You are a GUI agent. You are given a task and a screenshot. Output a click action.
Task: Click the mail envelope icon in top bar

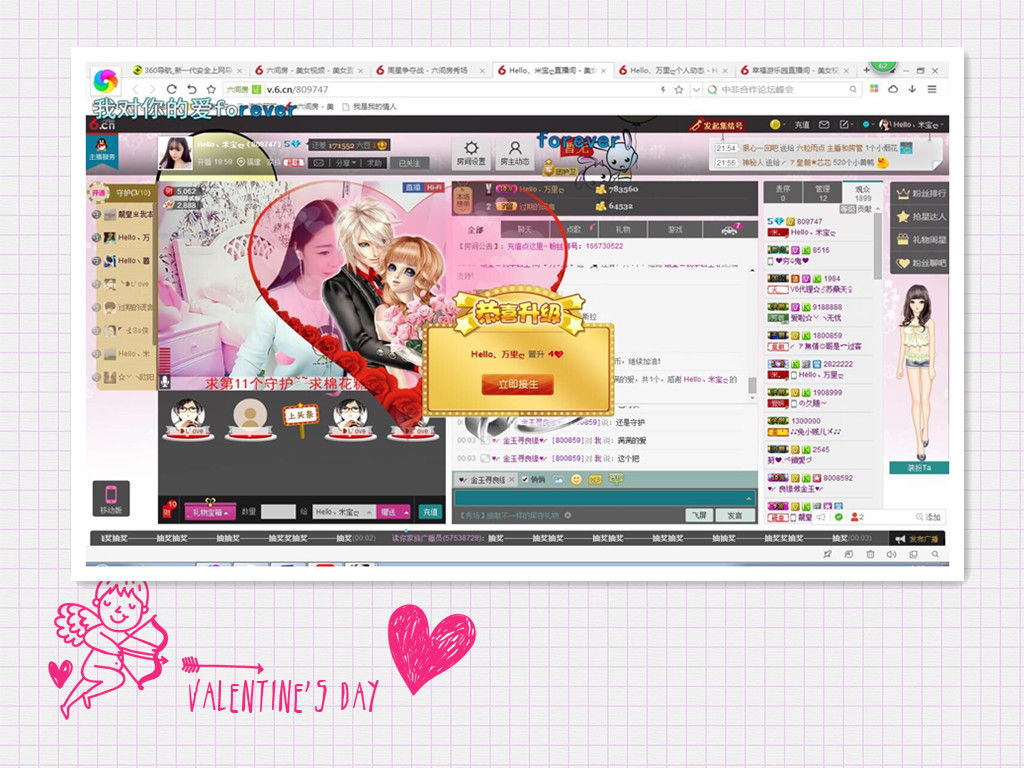(824, 125)
